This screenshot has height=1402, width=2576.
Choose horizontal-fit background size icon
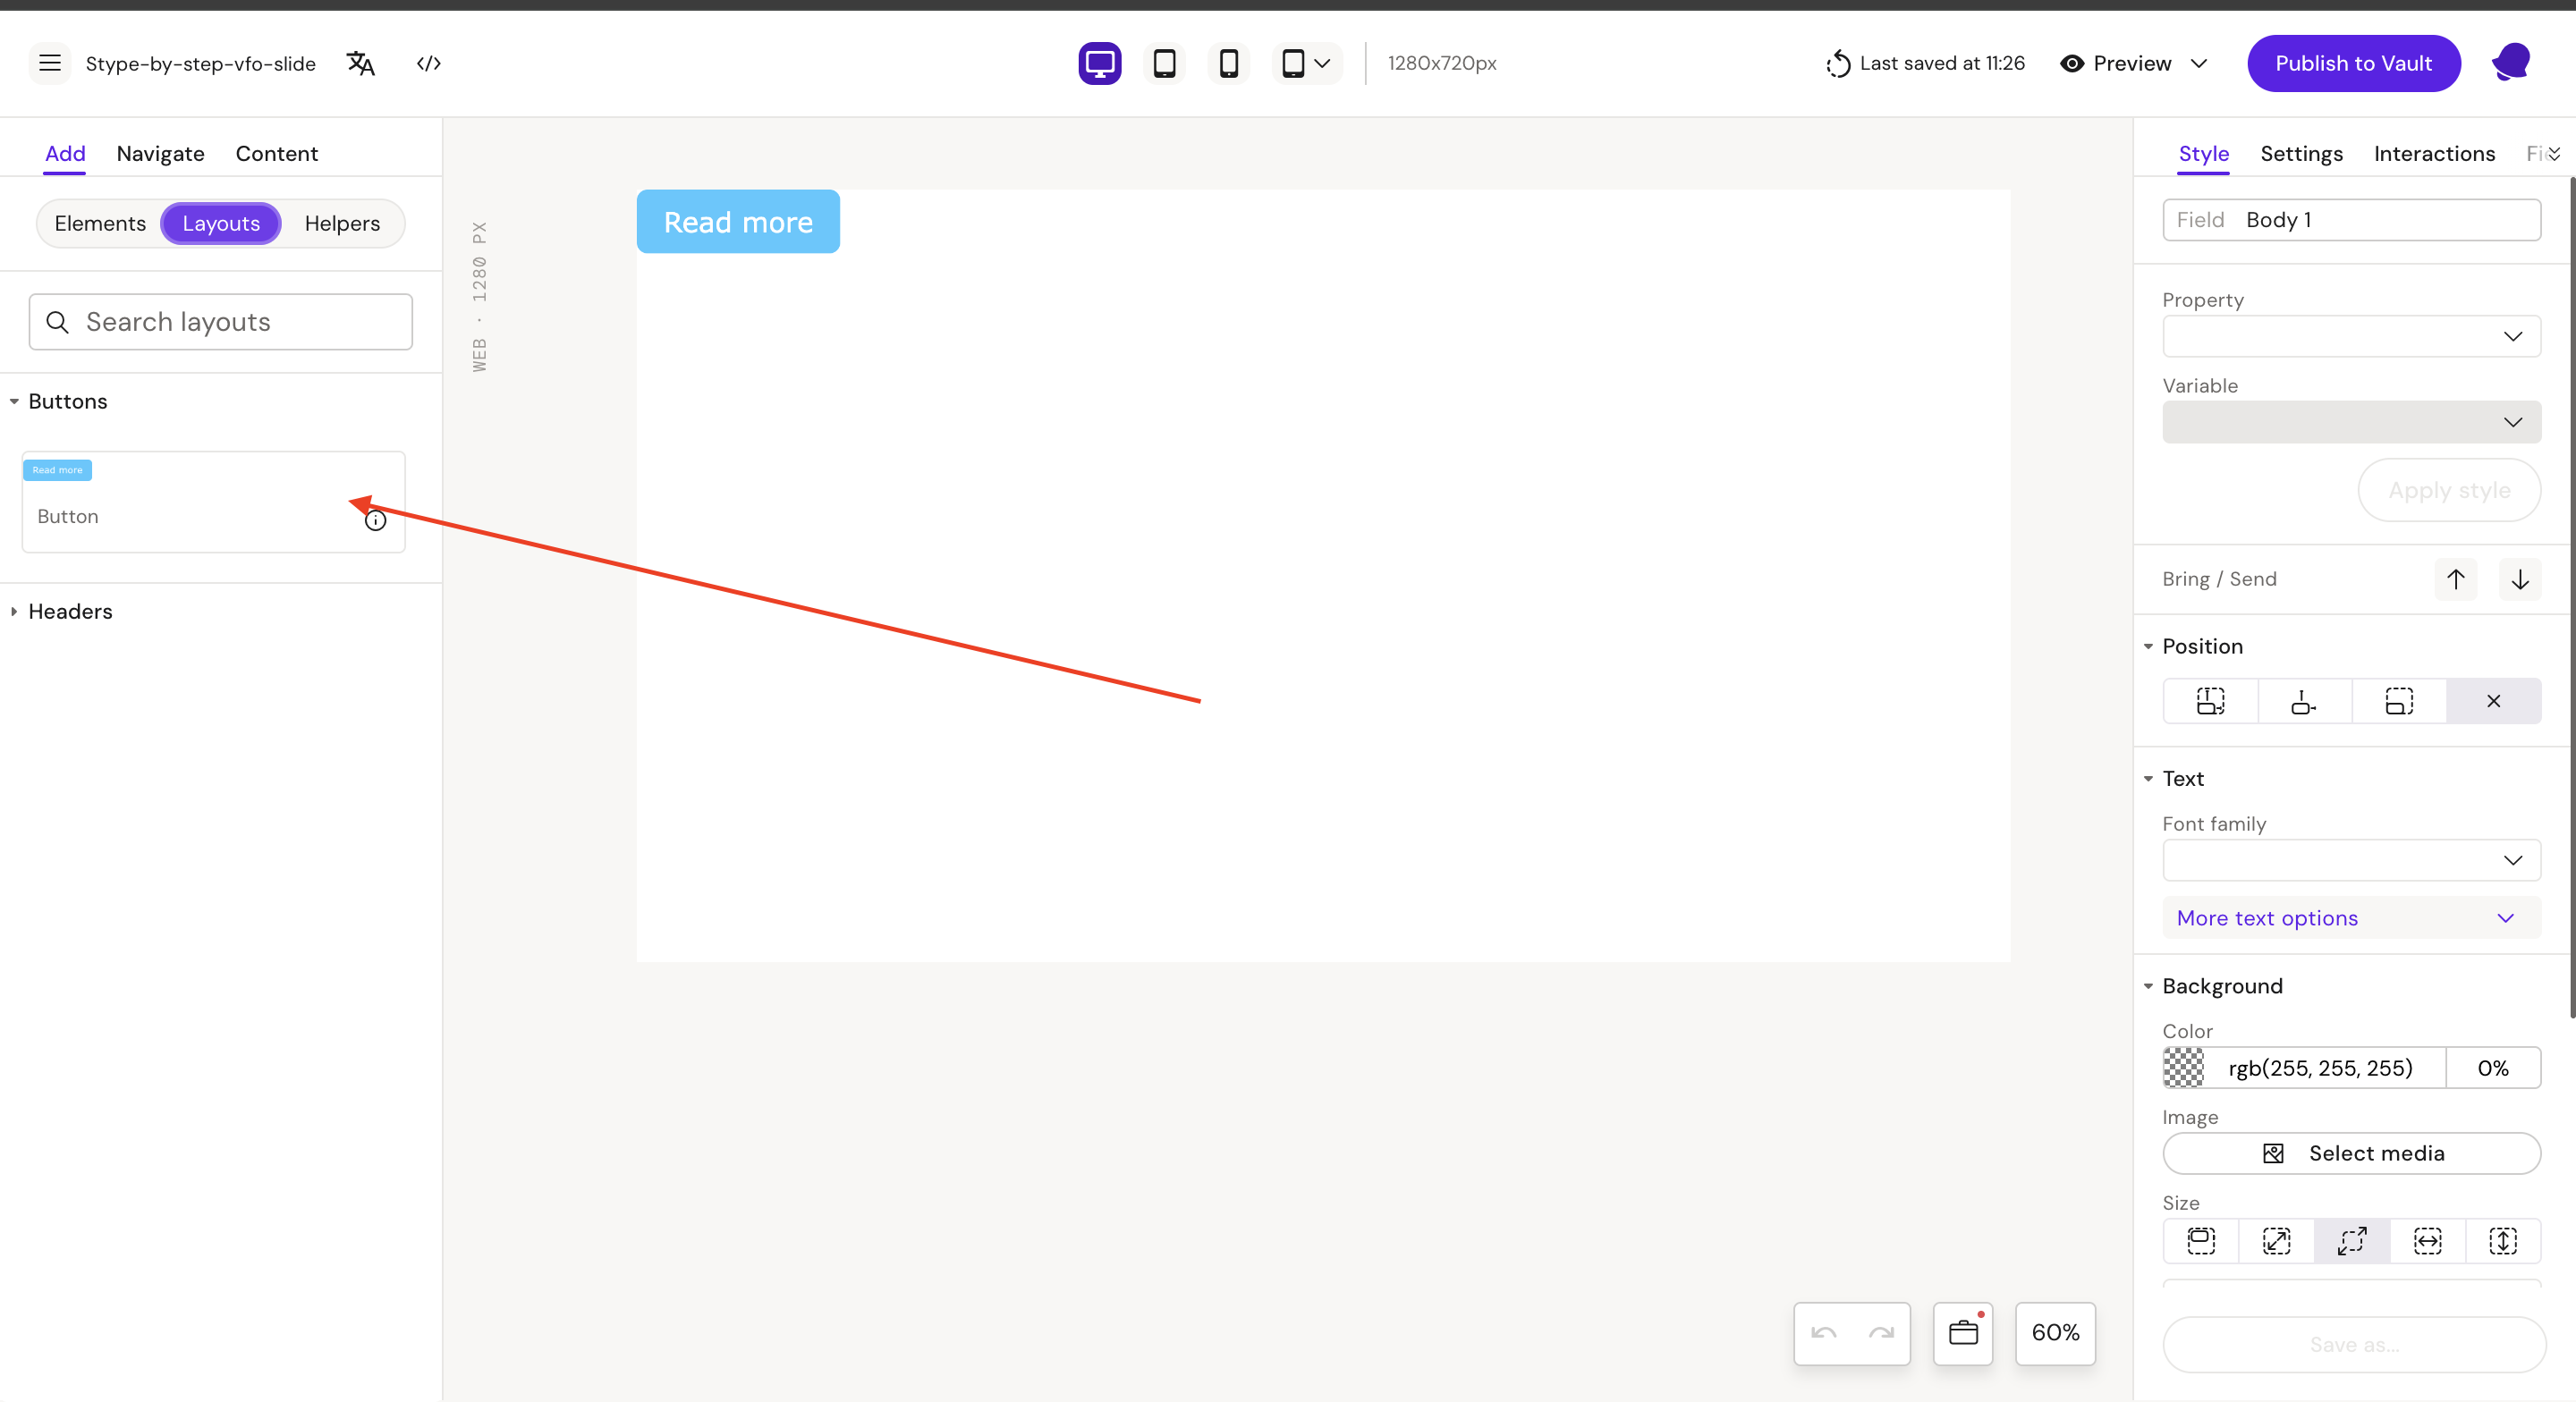click(x=2427, y=1242)
